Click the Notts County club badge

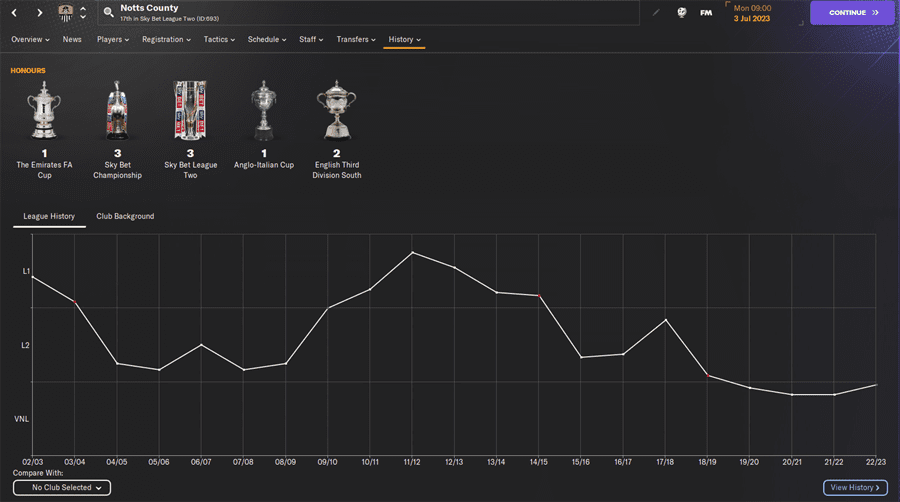click(x=66, y=13)
